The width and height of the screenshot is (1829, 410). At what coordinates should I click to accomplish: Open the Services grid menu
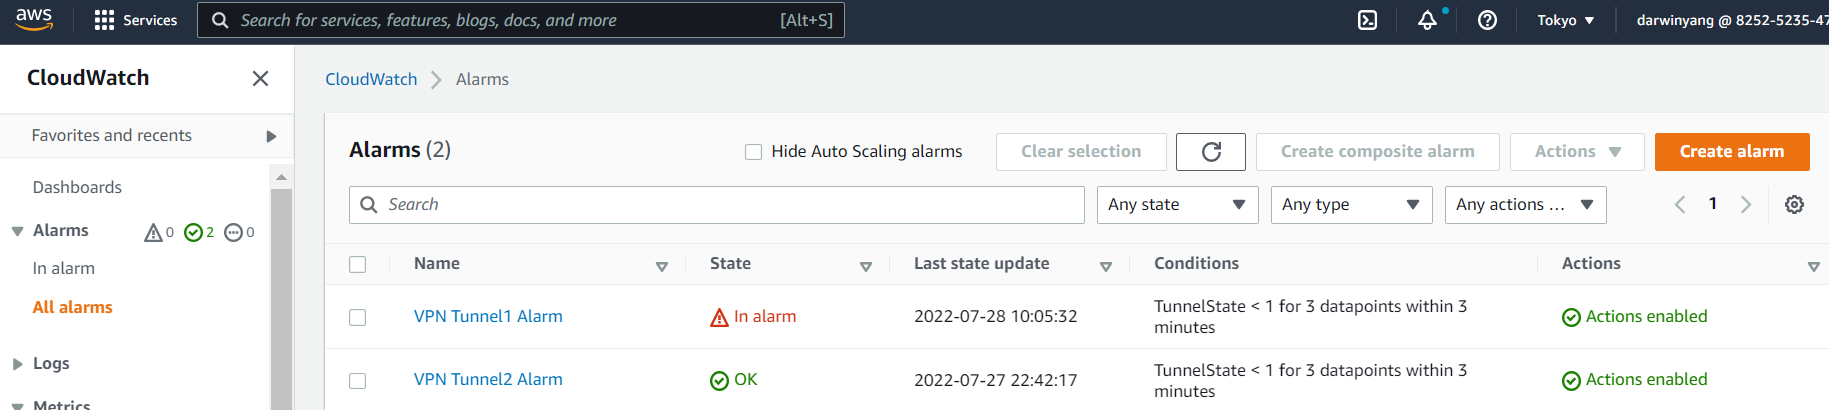click(x=135, y=20)
